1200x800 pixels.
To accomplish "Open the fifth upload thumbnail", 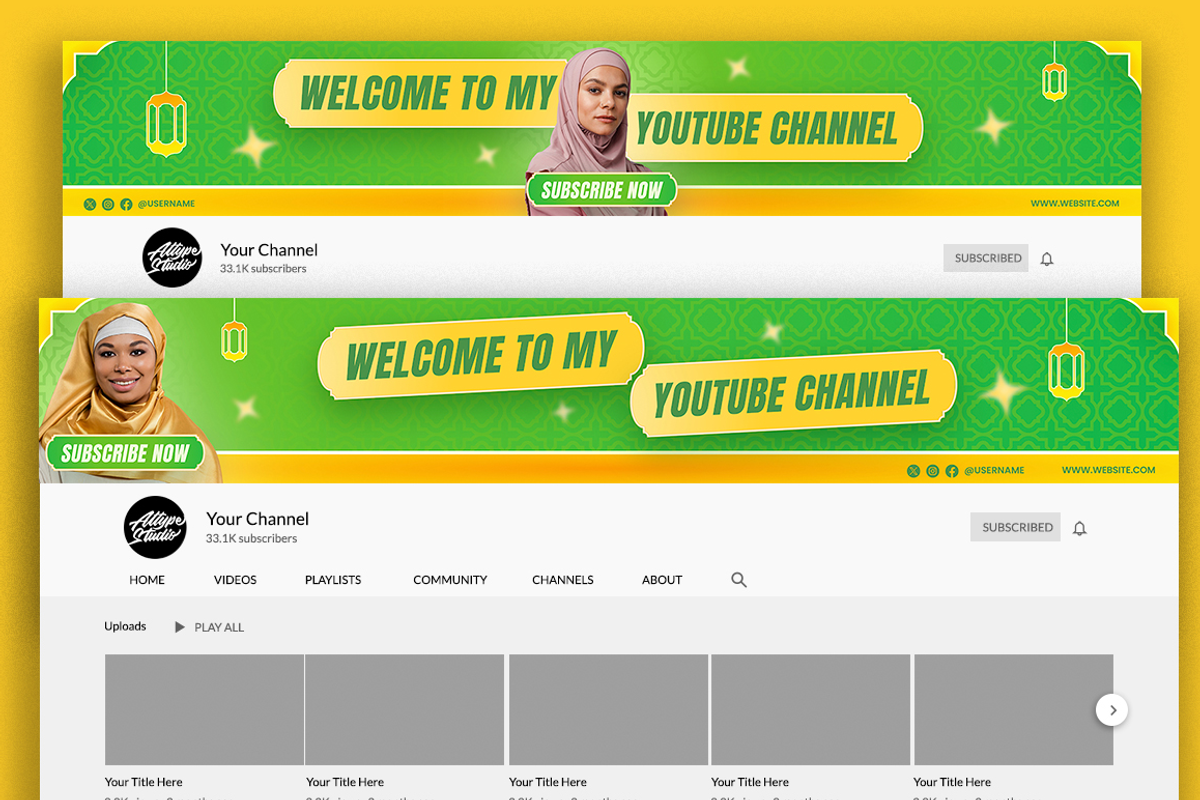I will [1014, 710].
